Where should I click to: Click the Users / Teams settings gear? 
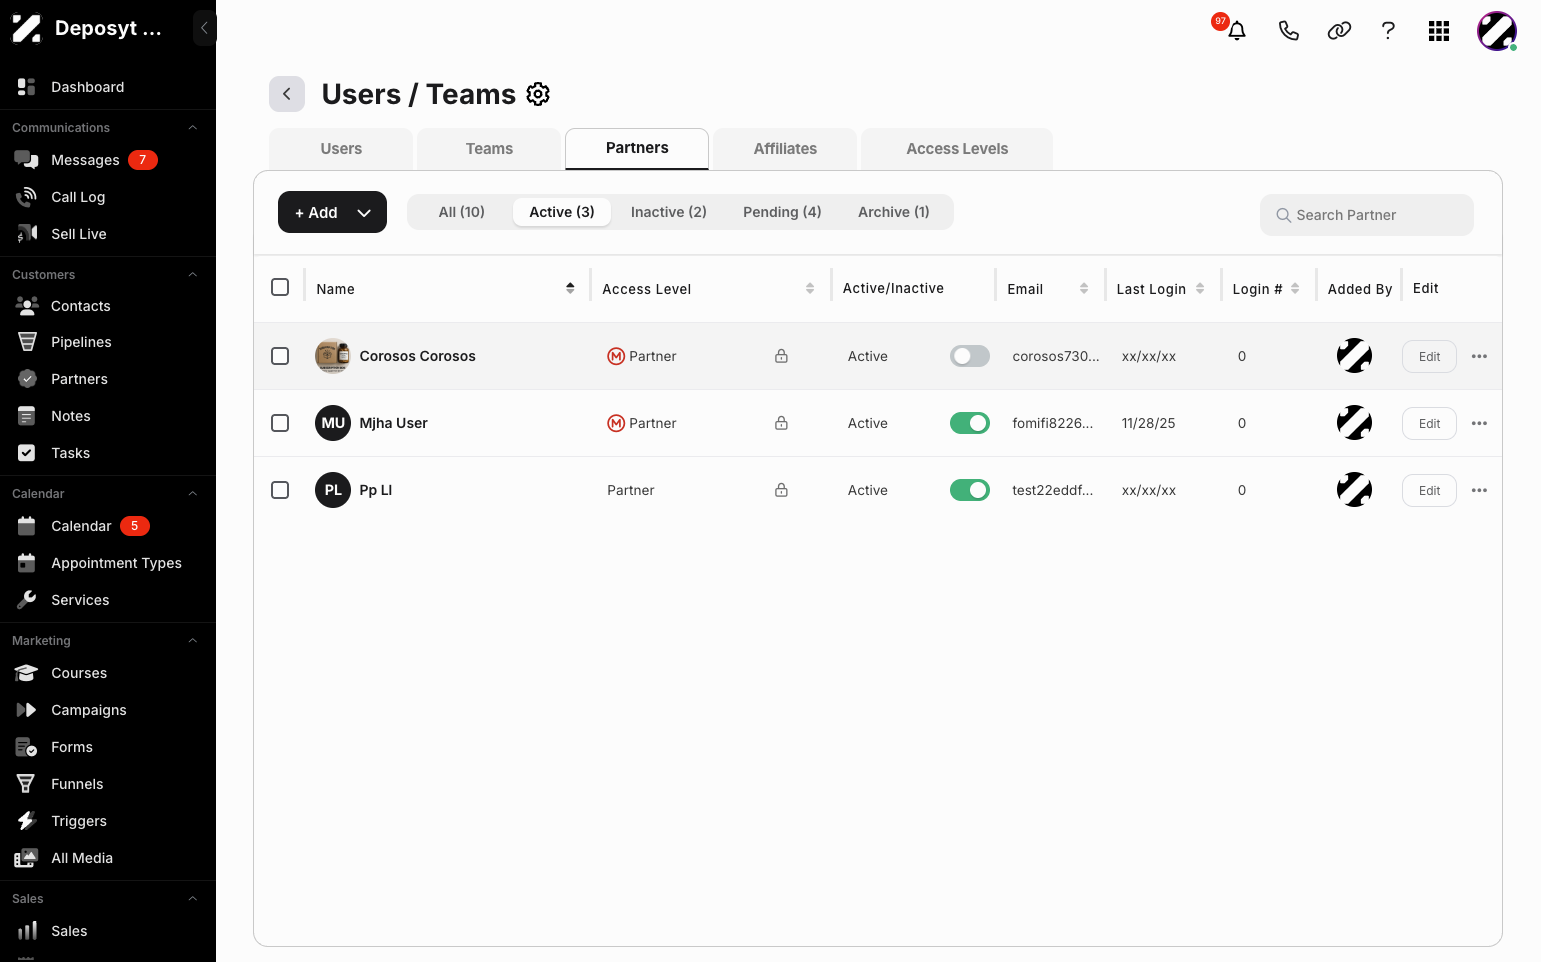pos(538,94)
